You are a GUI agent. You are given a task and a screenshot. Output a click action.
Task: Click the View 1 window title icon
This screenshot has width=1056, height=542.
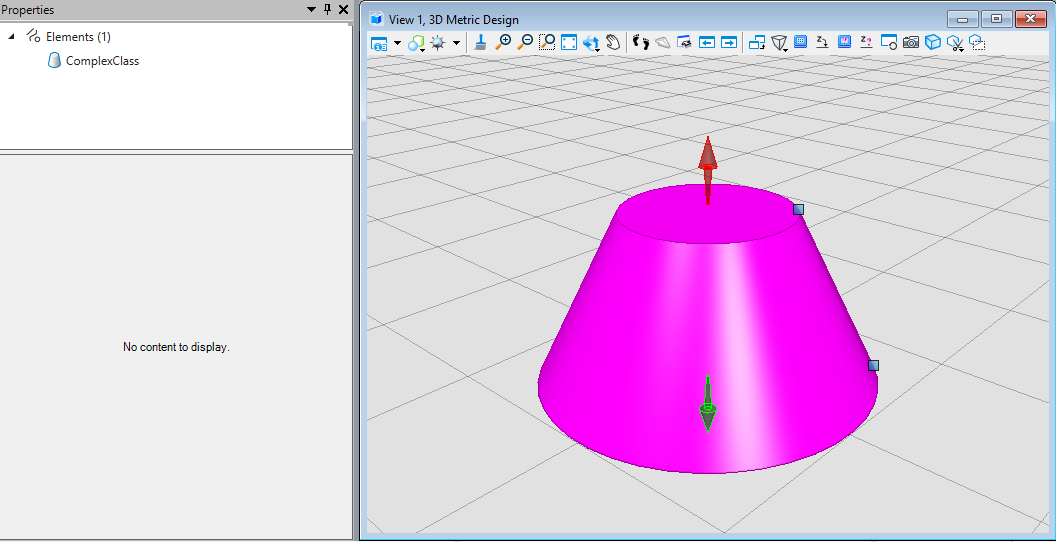(377, 20)
